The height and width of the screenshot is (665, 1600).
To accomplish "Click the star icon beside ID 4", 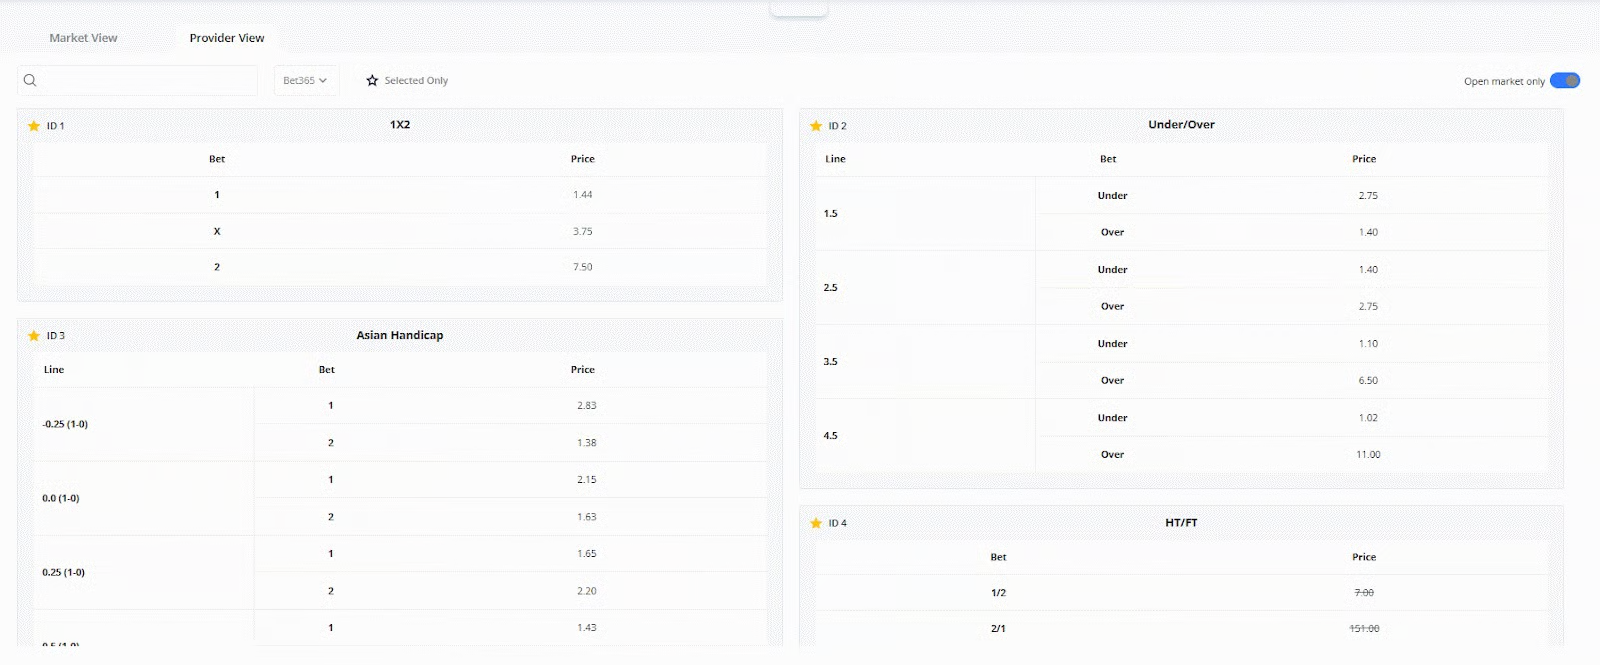I will pos(816,523).
